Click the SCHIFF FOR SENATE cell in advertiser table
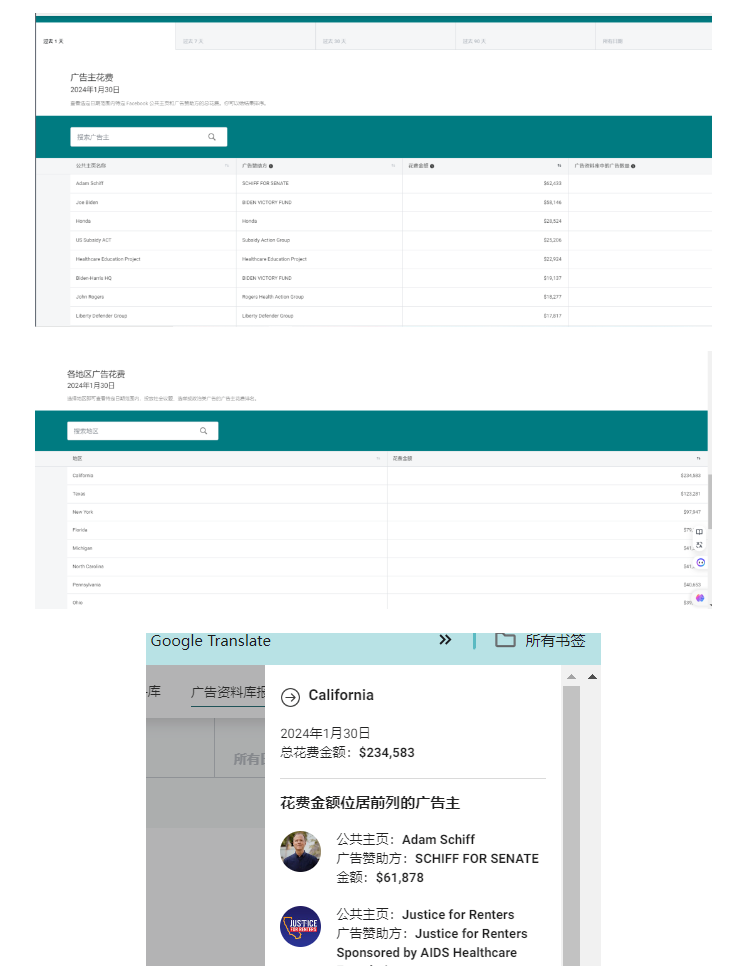The width and height of the screenshot is (733, 966). [265, 183]
